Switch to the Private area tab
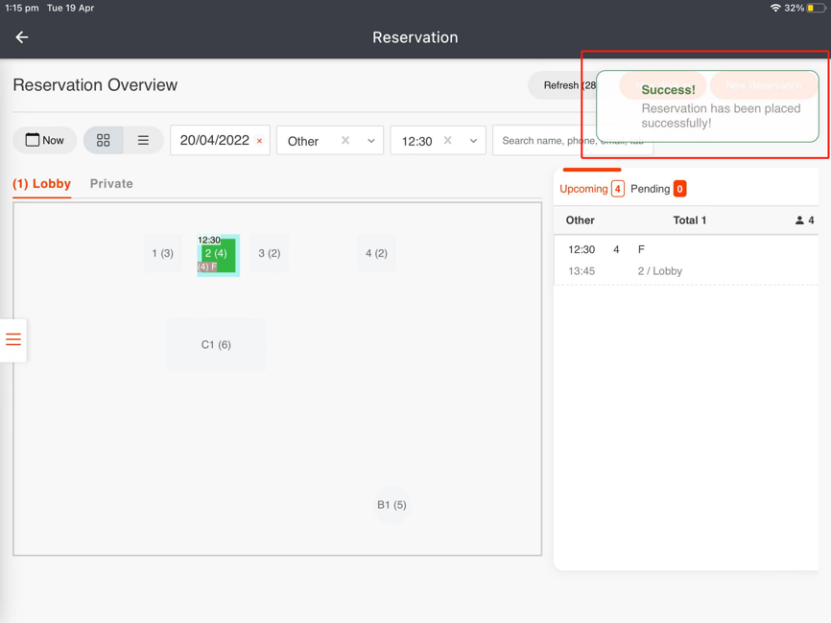 (111, 184)
